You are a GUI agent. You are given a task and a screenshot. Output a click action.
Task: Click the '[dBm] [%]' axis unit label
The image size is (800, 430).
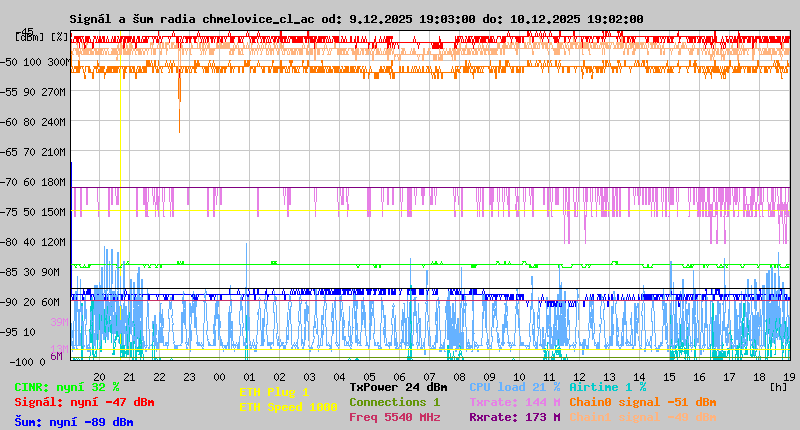tap(42, 37)
